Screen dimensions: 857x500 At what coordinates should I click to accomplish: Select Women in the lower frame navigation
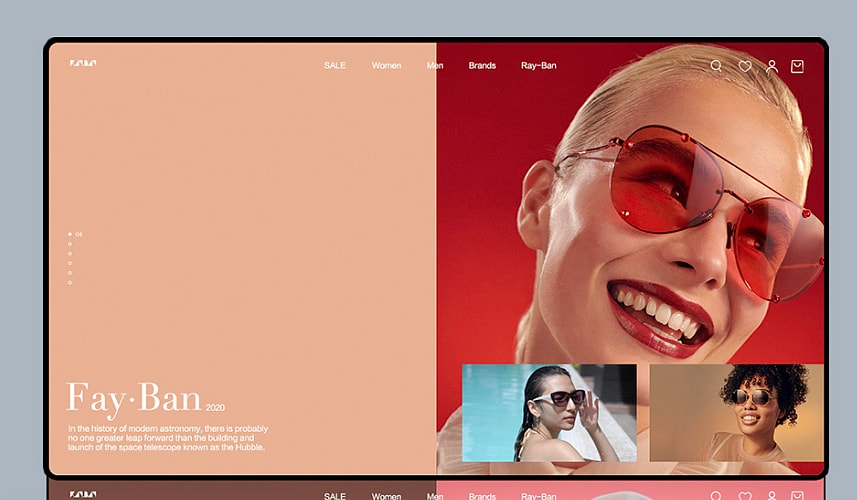tap(386, 496)
